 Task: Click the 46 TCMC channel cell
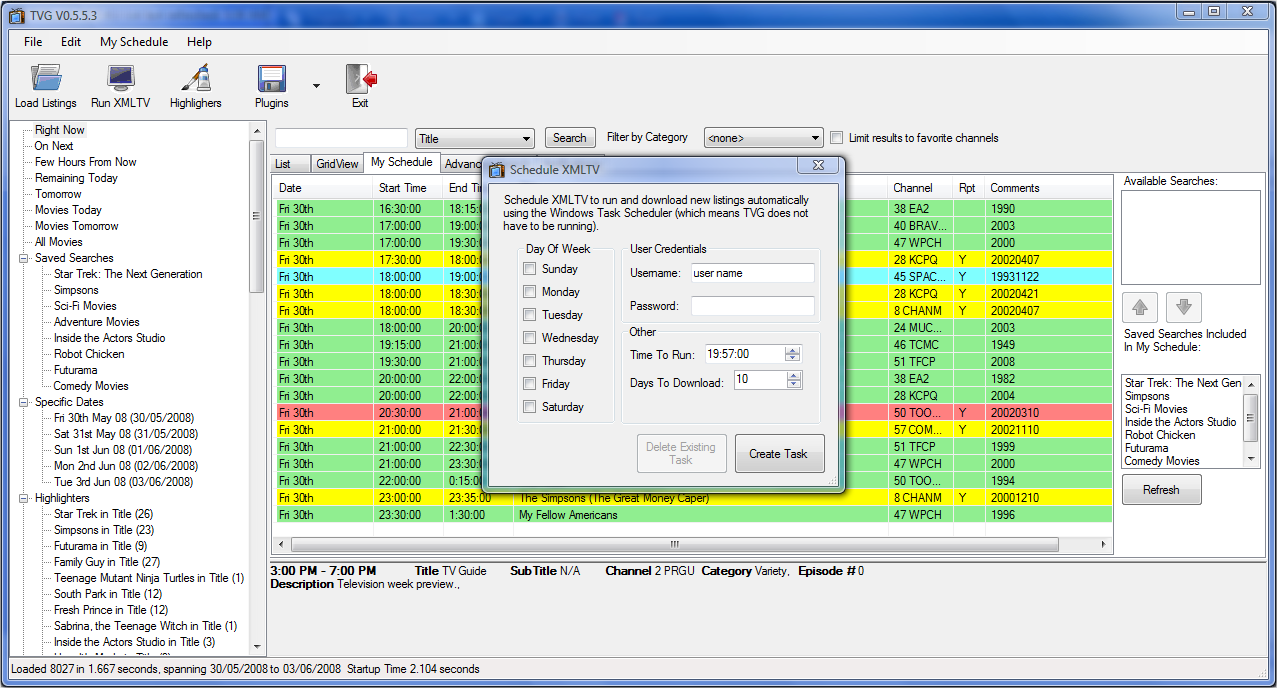(x=920, y=345)
